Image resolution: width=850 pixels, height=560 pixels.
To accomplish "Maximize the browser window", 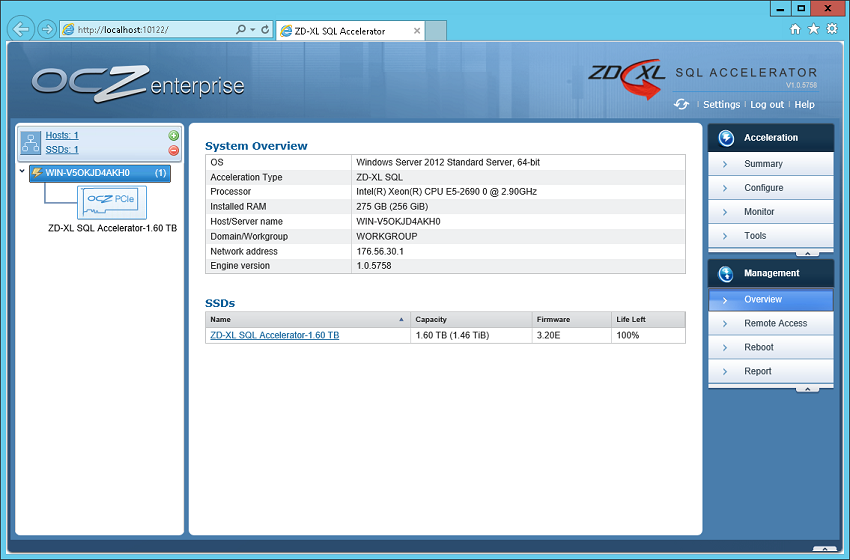I will (x=801, y=8).
